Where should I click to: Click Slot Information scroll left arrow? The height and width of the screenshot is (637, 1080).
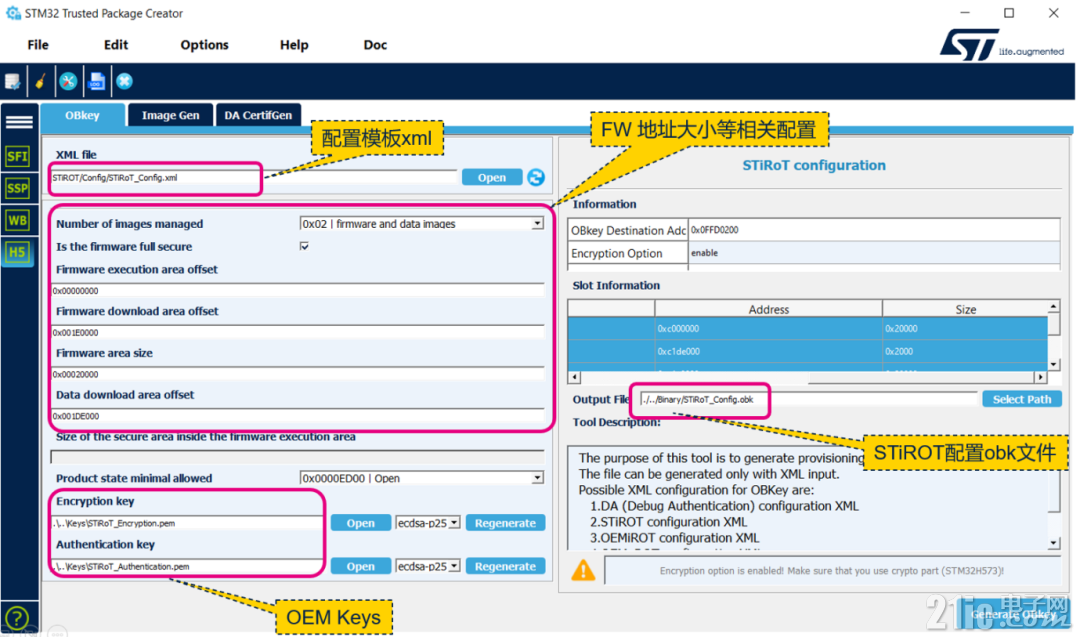click(x=574, y=377)
